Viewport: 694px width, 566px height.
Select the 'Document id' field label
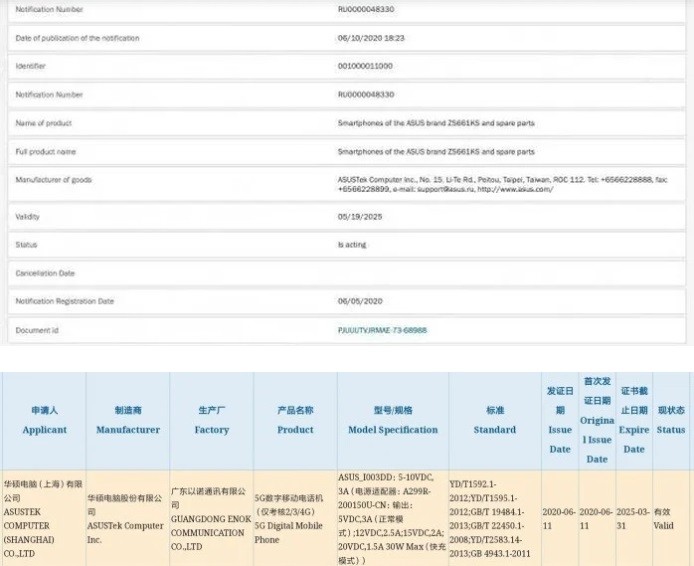[37, 330]
